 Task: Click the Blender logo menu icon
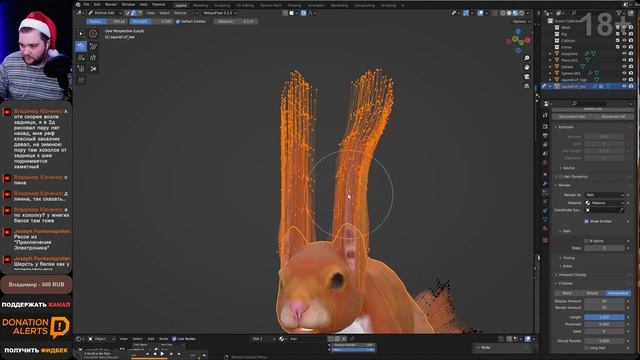click(x=78, y=5)
